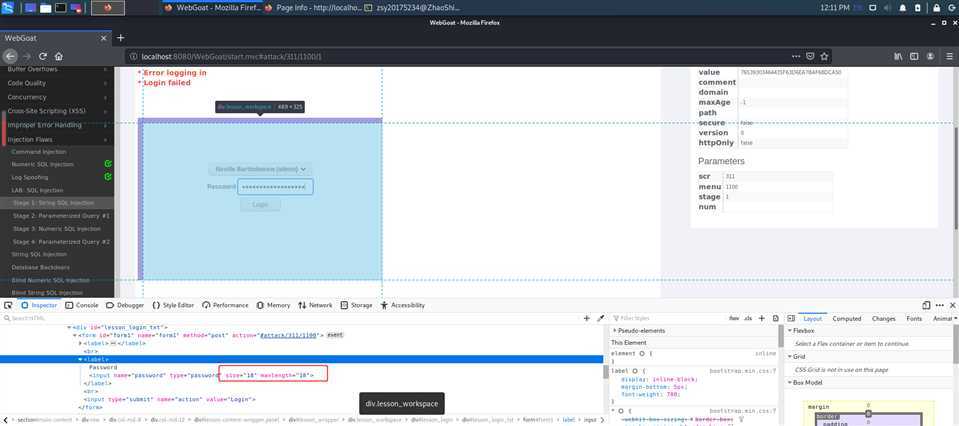Screen dimensions: 959x426
Task: Switch to the Debugger tab
Action: [125, 305]
